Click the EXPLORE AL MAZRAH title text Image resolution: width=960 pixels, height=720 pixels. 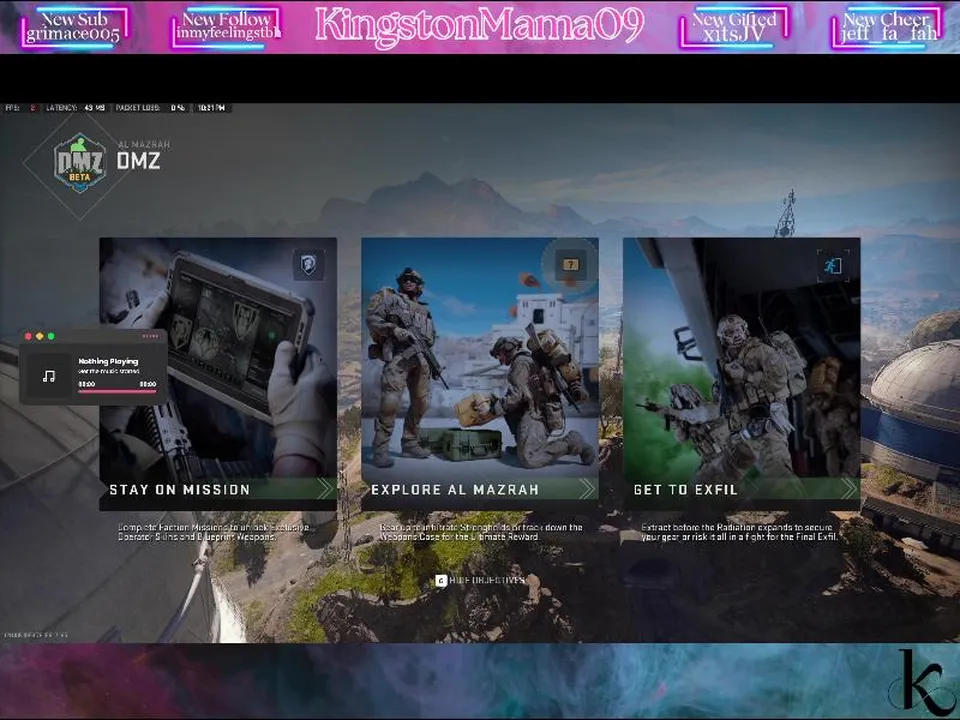[455, 490]
